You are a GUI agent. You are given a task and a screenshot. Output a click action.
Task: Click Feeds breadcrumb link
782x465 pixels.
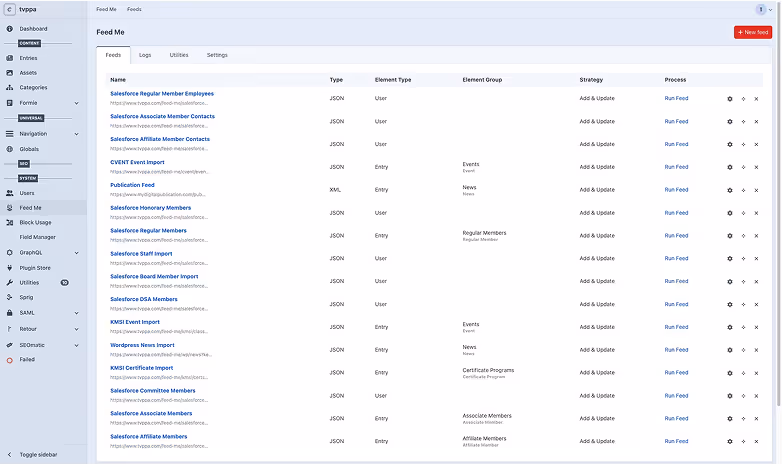pos(134,9)
